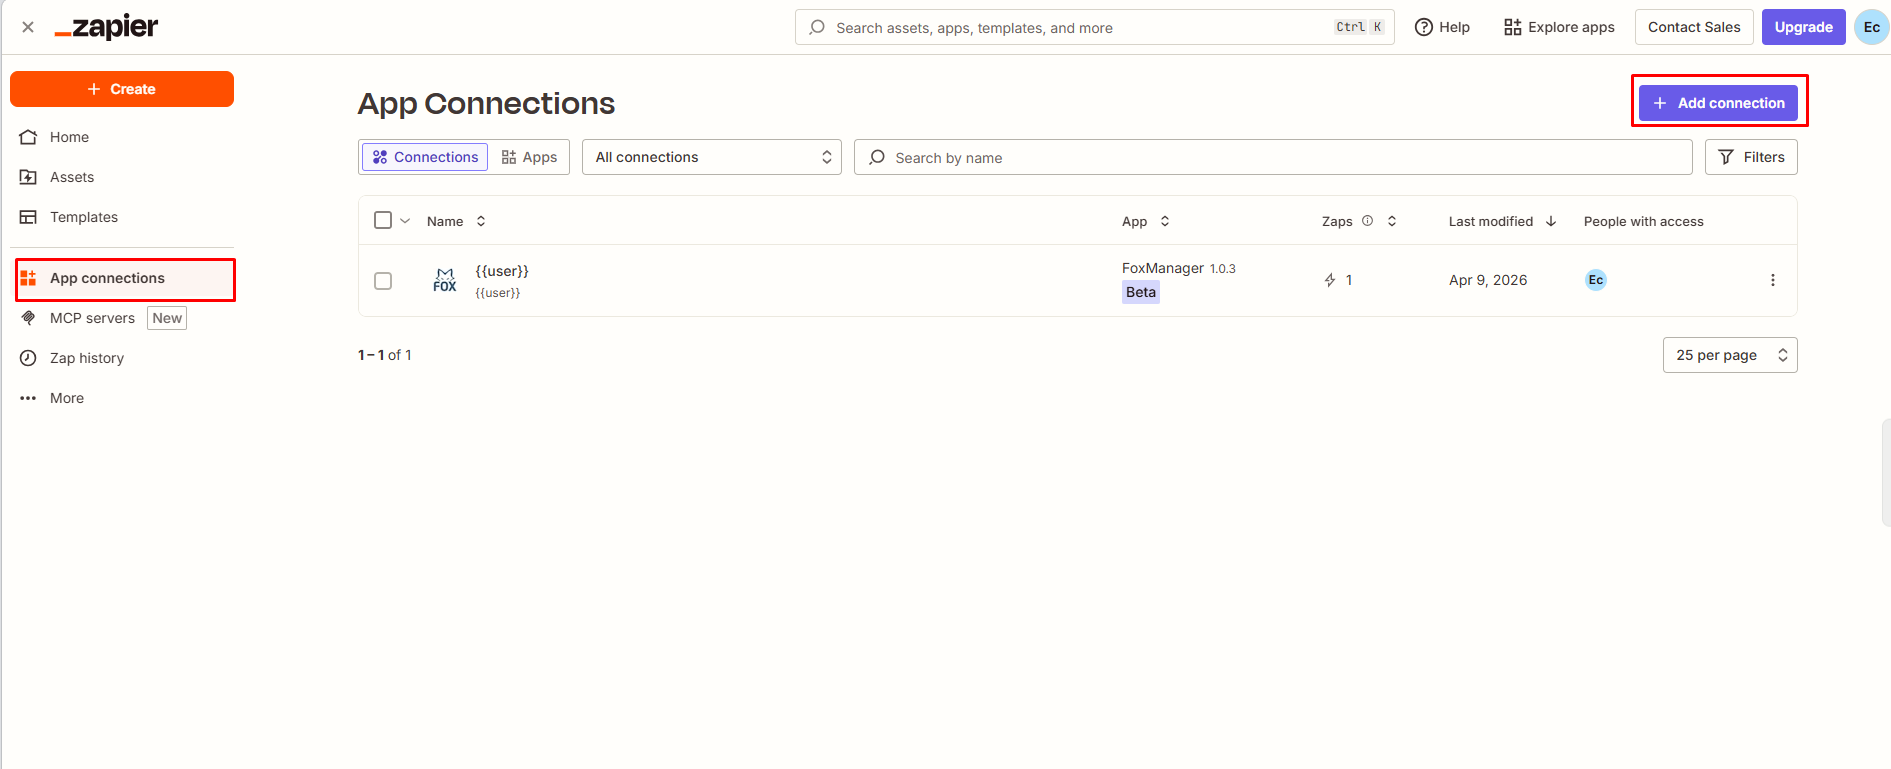Focus the Search by name field
1891x769 pixels.
click(1273, 157)
